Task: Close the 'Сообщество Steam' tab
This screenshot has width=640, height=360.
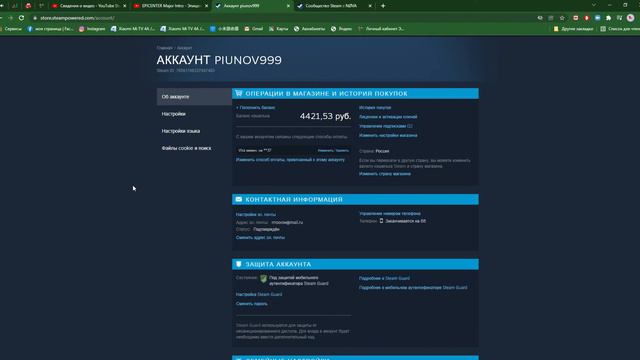Action: [x=370, y=6]
